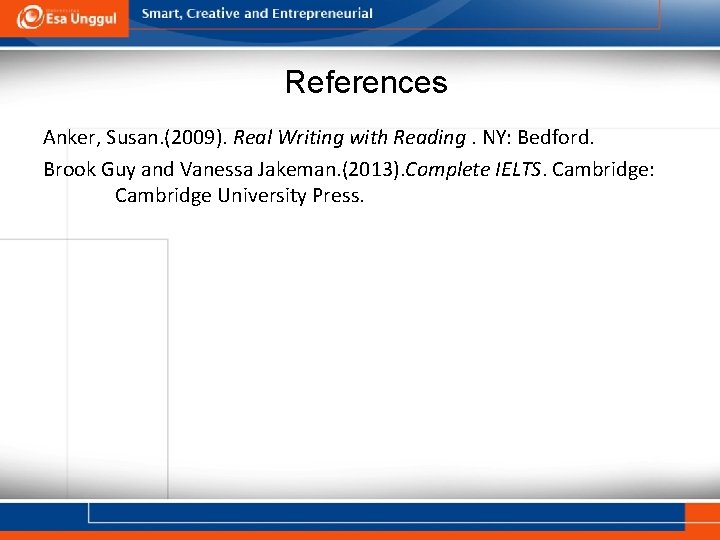Select the 'References' slide title

click(x=366, y=82)
